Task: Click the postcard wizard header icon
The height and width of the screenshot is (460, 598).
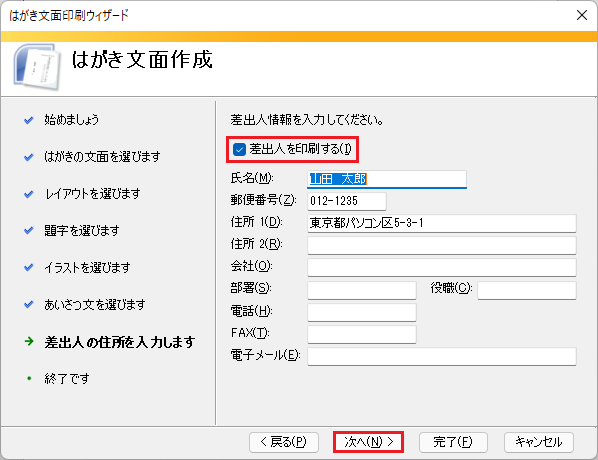Action: [37, 67]
